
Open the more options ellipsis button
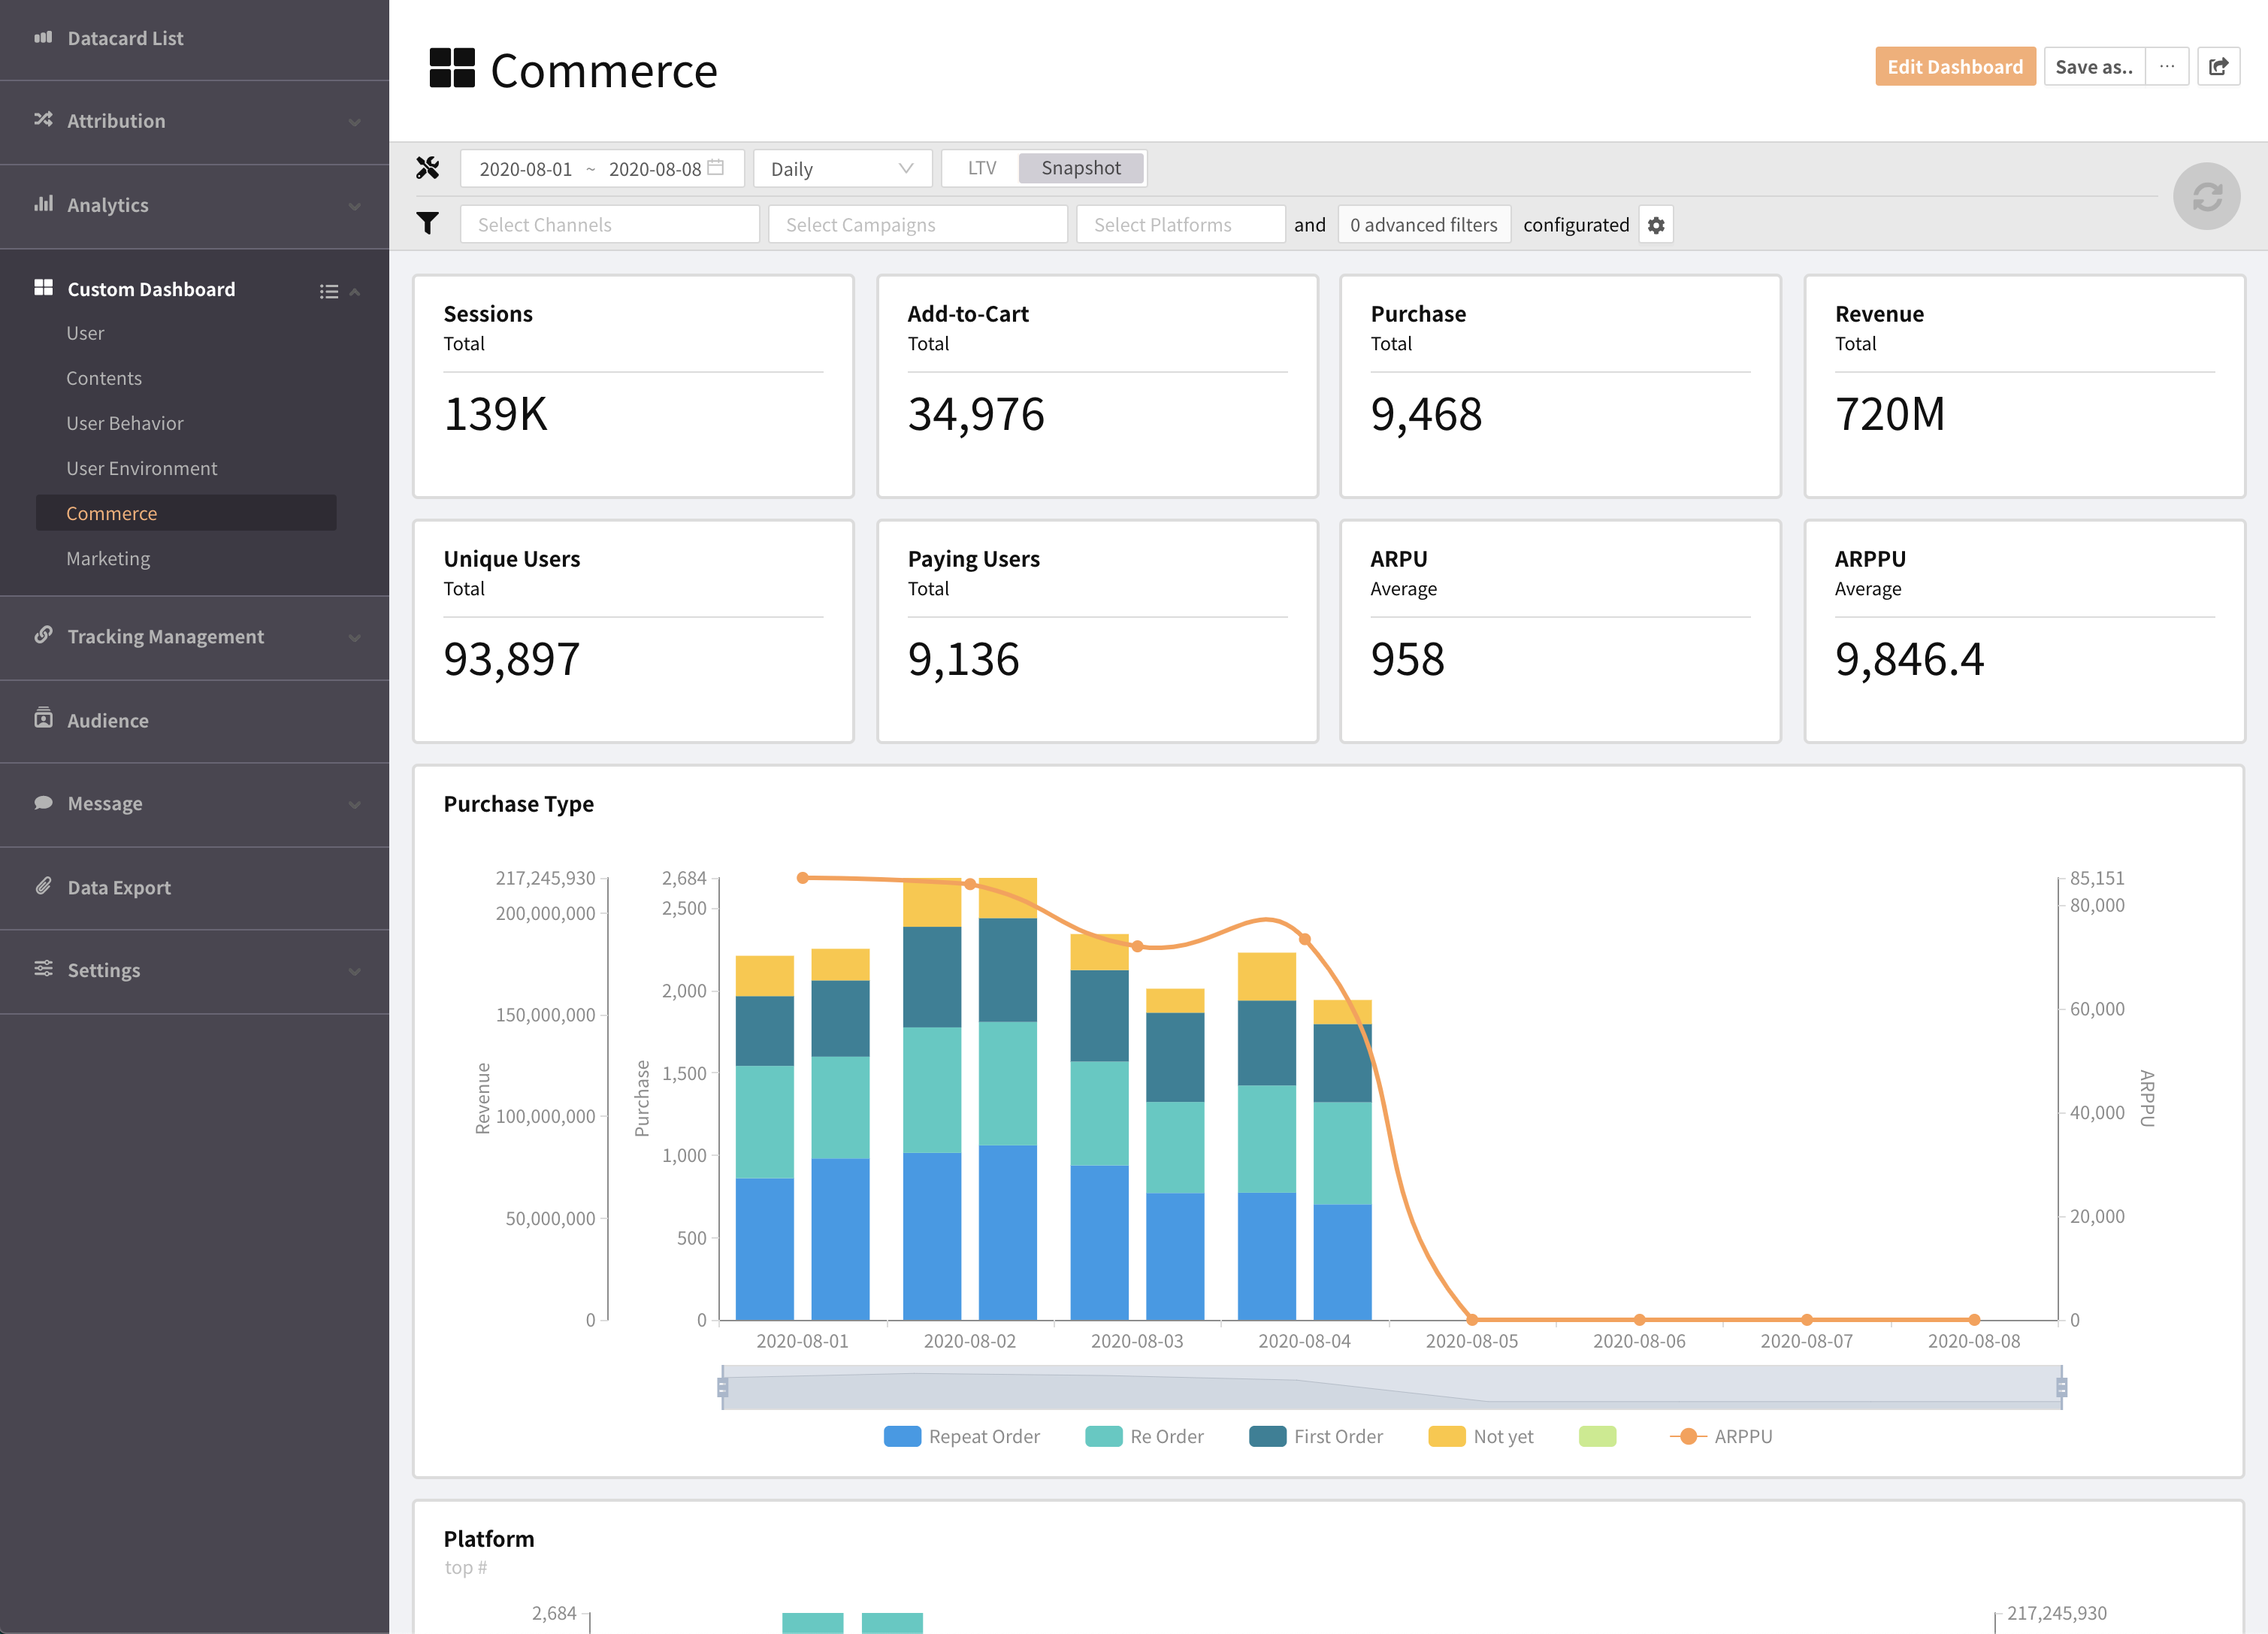tap(2167, 67)
